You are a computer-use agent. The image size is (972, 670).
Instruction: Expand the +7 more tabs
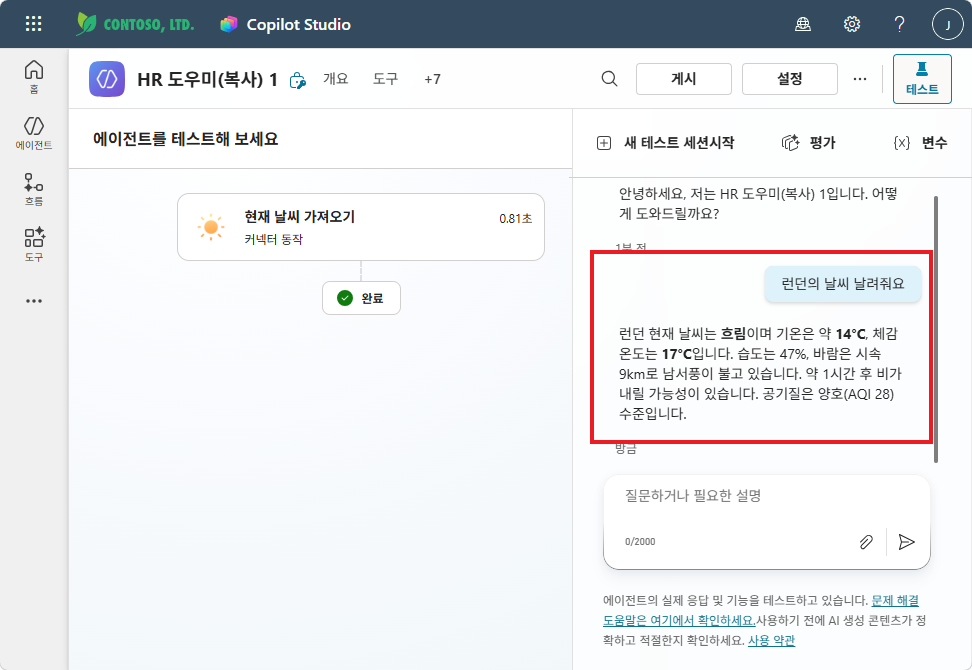tap(432, 79)
